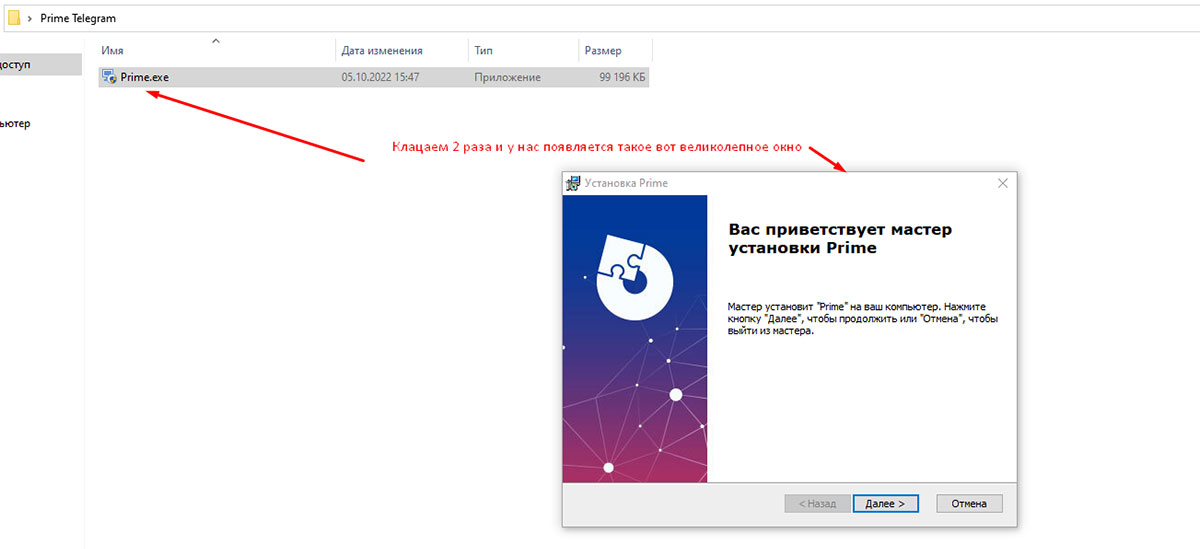
Task: Sort files by the Тип column header
Action: [x=483, y=51]
